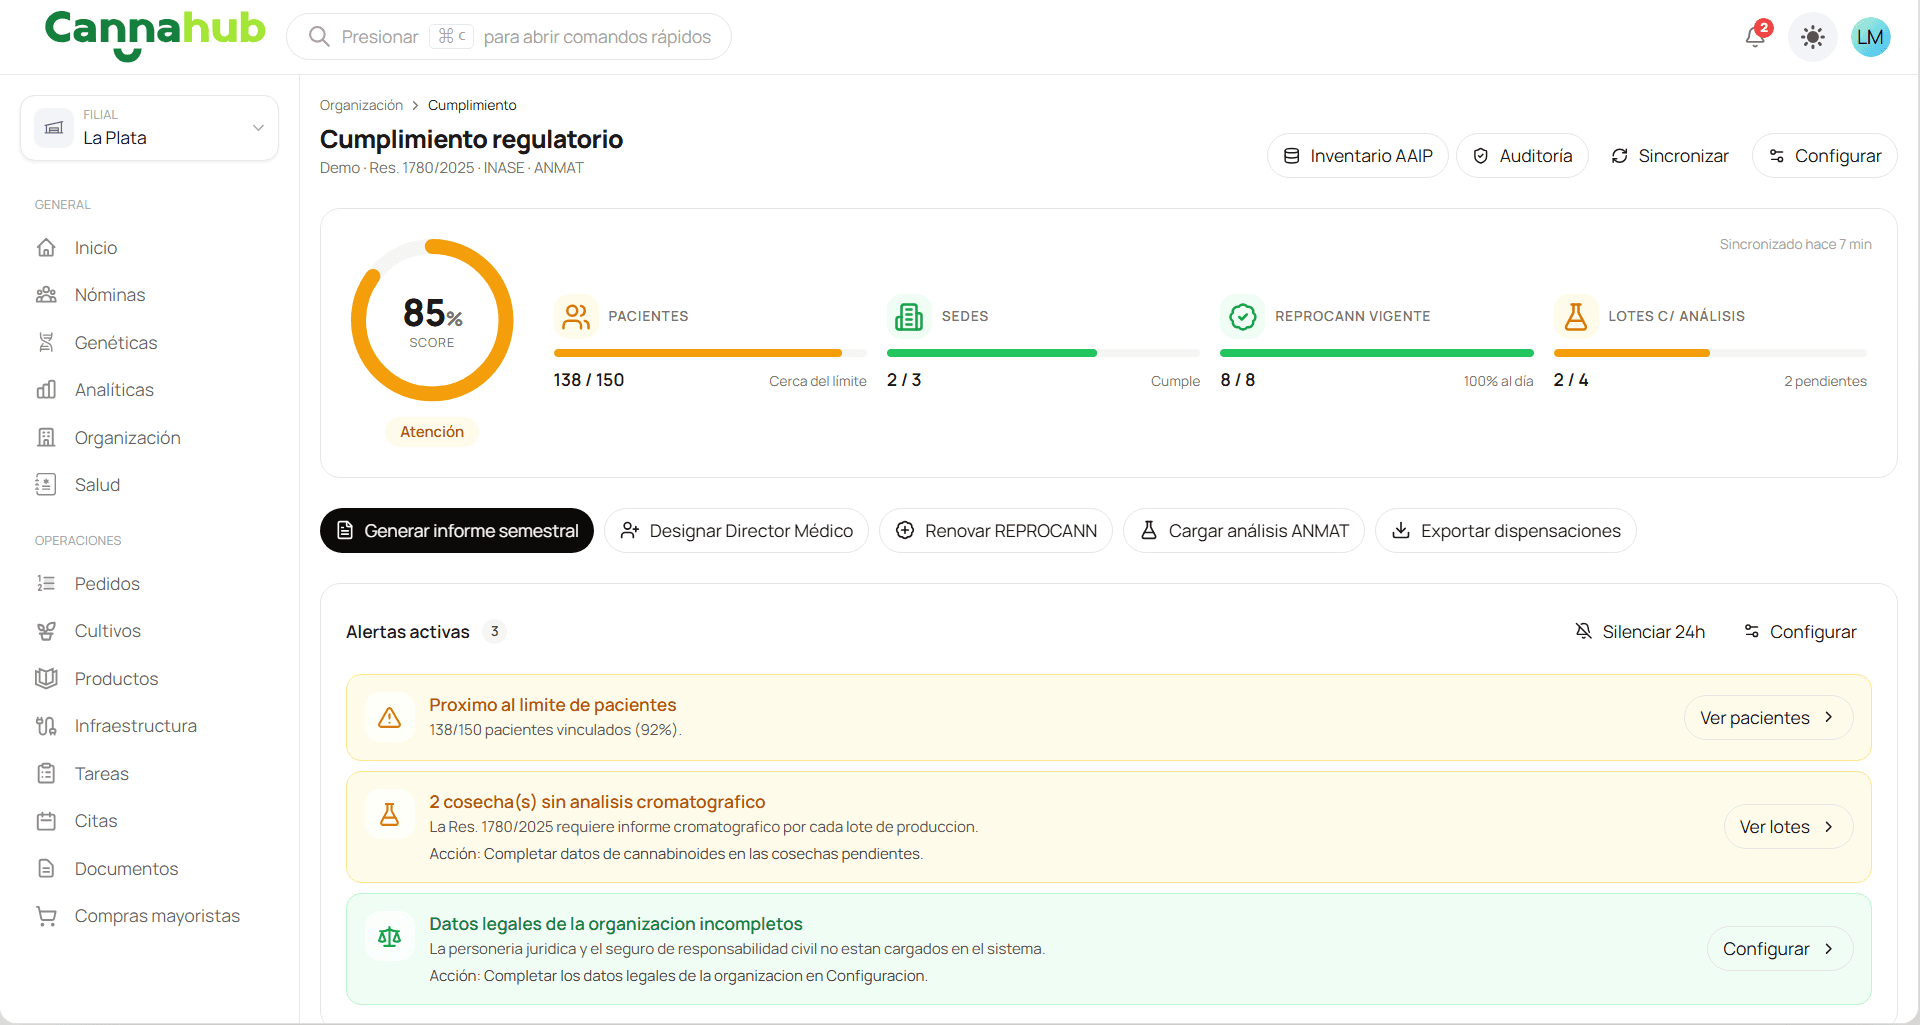Focus the quick commands search field

pos(509,37)
